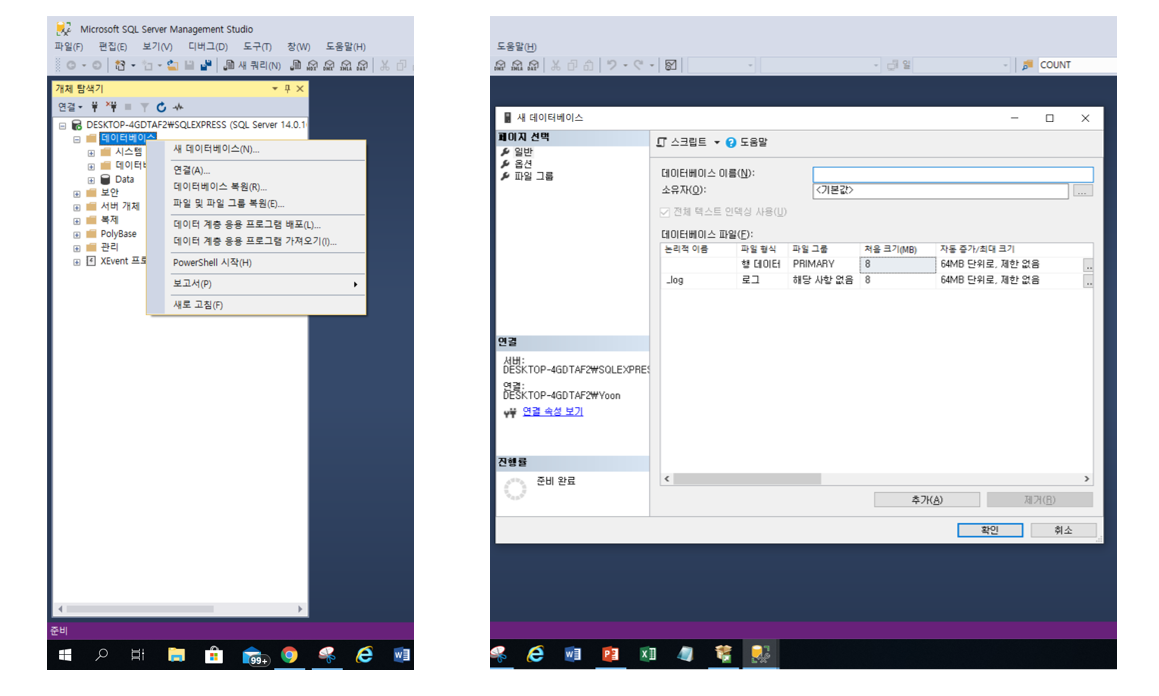Screen dimensions: 1159x696
Task: Close the Object Explorer panel
Action: coord(300,89)
